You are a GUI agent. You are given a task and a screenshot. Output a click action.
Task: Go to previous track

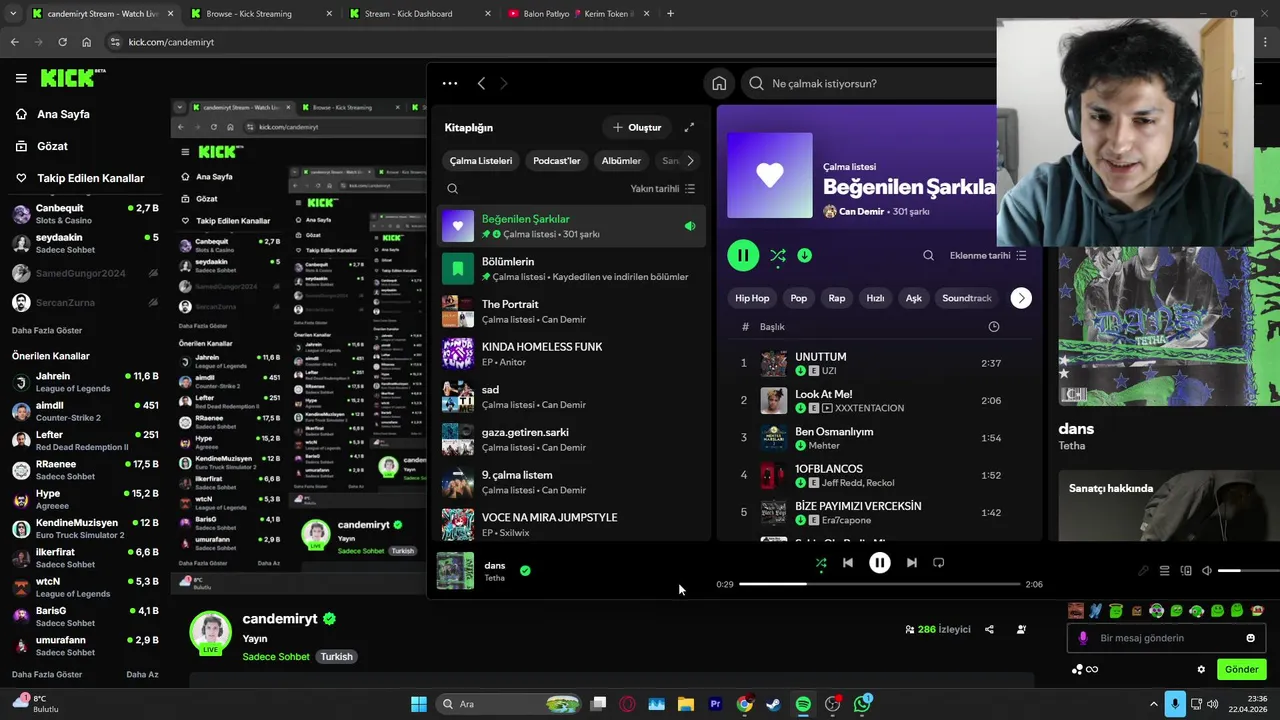click(848, 563)
